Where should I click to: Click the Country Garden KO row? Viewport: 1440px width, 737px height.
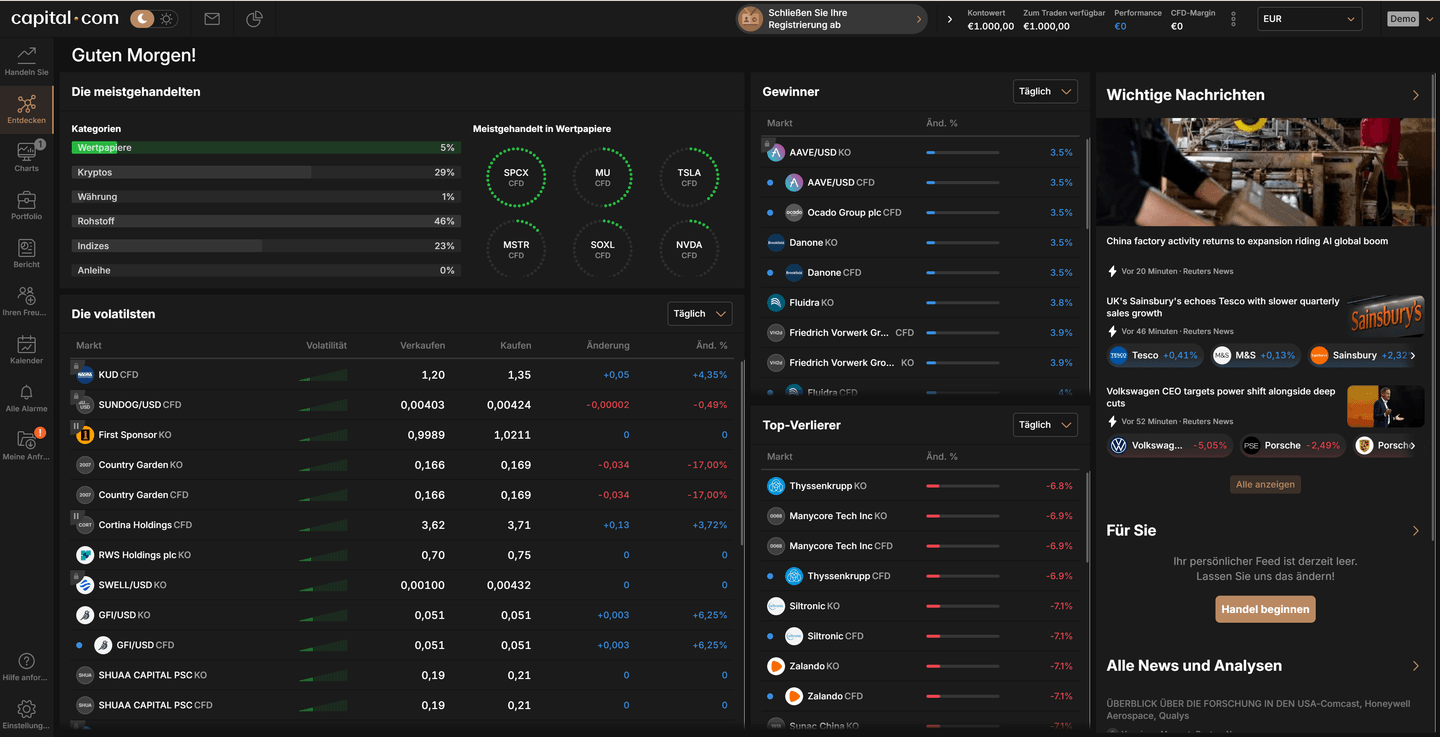(x=401, y=465)
